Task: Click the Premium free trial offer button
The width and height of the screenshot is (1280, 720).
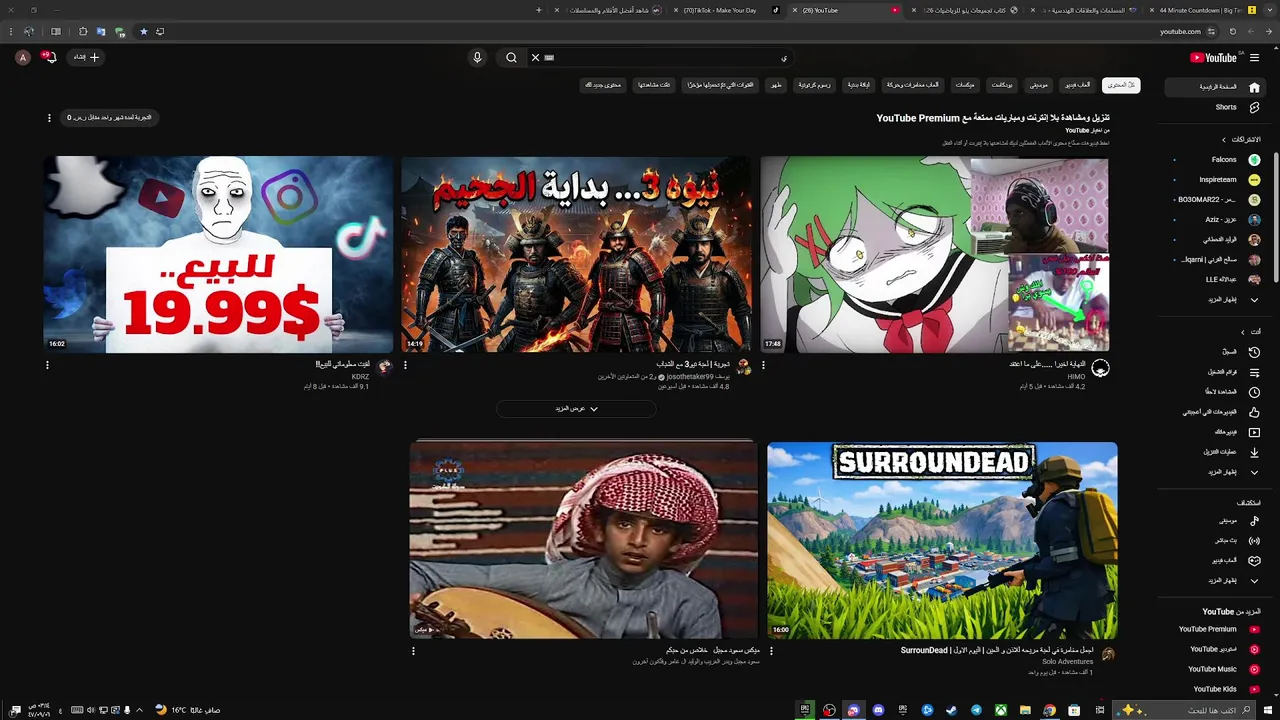Action: tap(109, 118)
